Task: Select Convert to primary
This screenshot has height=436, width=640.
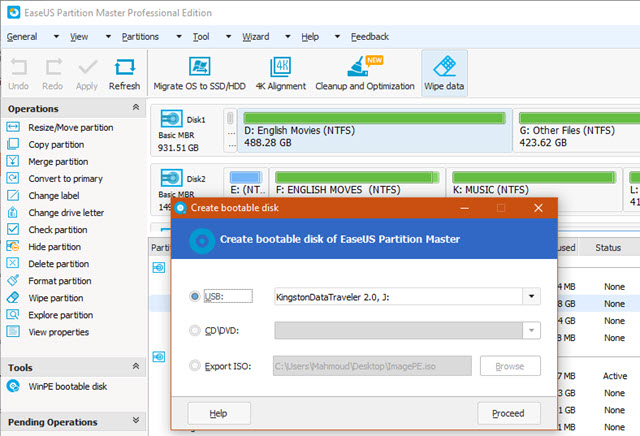Action: coord(65,179)
